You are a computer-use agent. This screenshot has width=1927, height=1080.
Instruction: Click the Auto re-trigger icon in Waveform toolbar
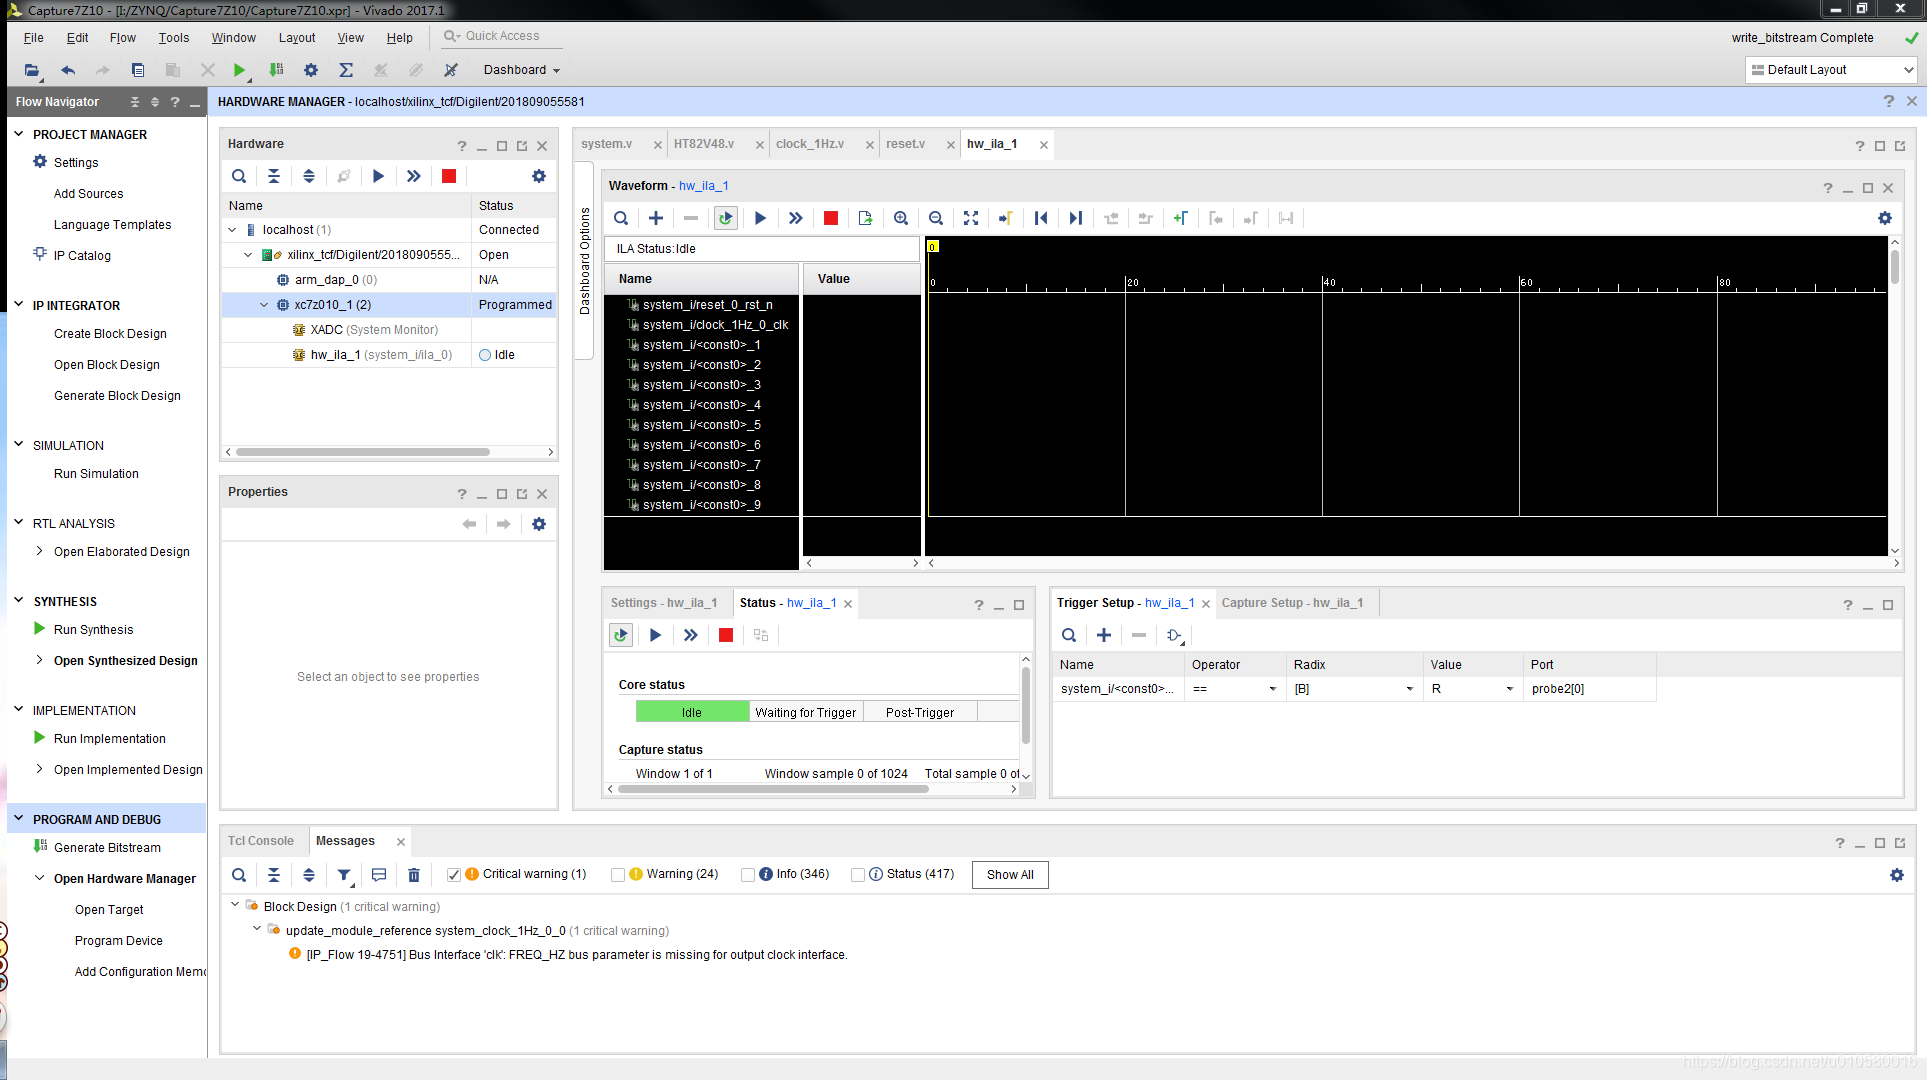[x=726, y=218]
